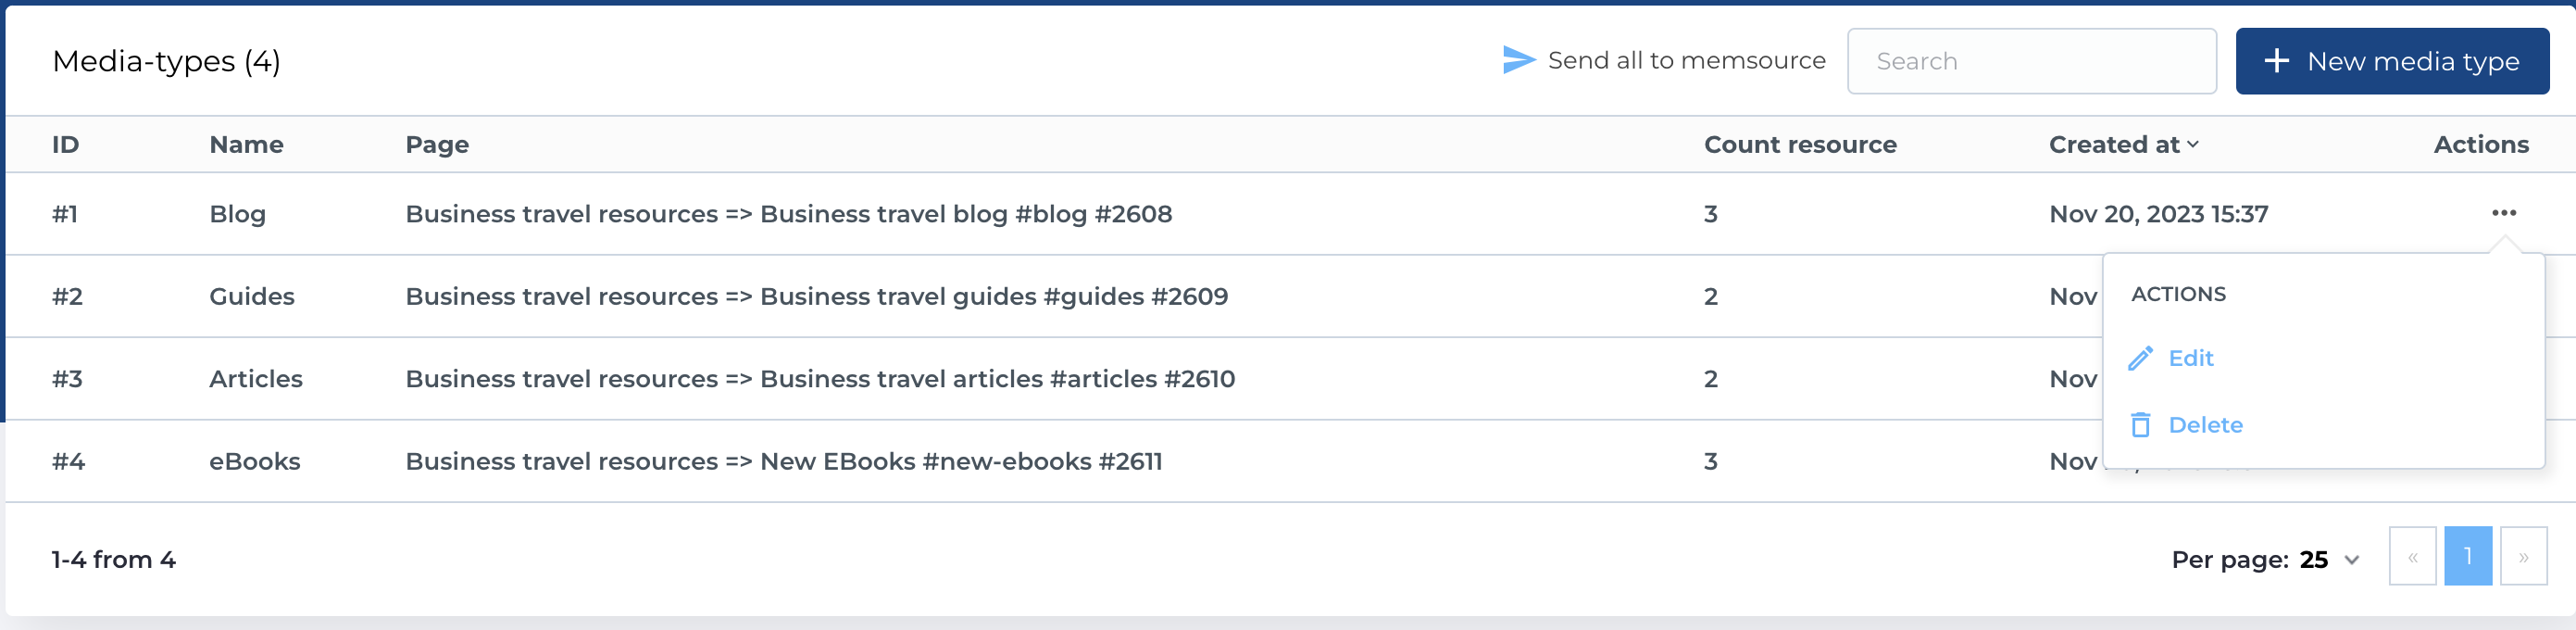2576x630 pixels.
Task: Sort by the Created at column chevron
Action: [x=2193, y=145]
